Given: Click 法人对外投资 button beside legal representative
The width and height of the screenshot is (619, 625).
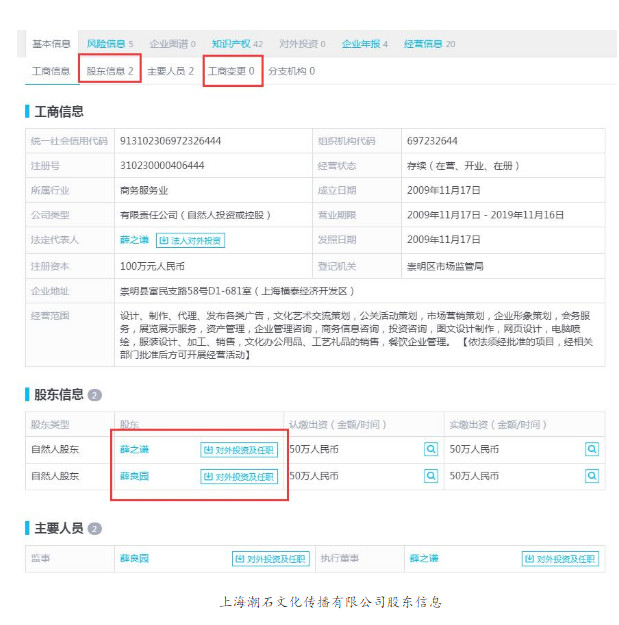Looking at the screenshot, I should coord(190,240).
